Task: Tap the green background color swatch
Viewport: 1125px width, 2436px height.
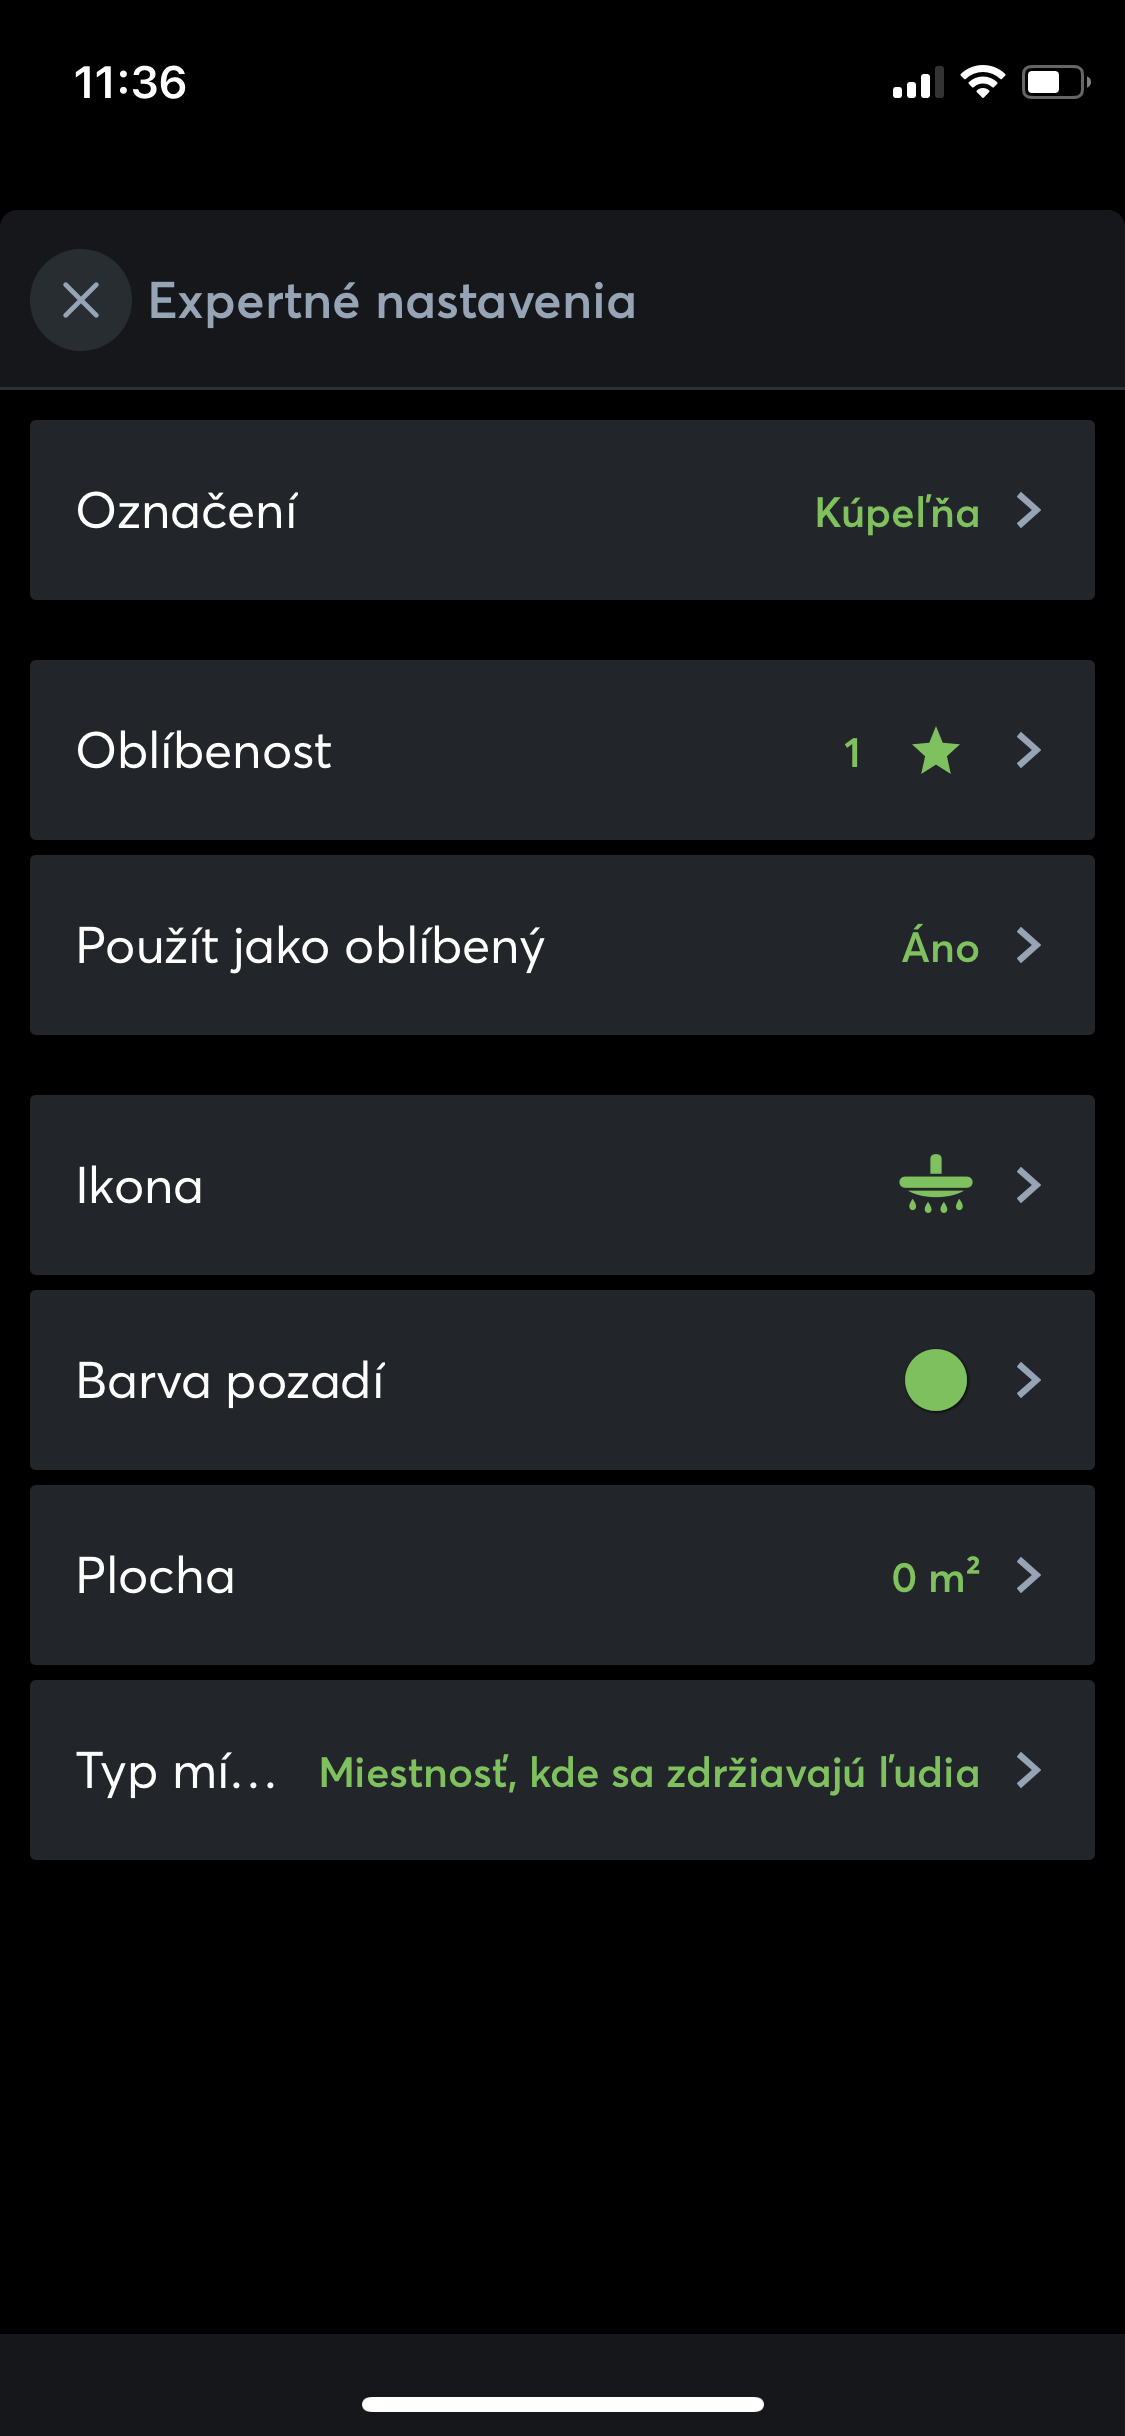Action: pos(936,1380)
